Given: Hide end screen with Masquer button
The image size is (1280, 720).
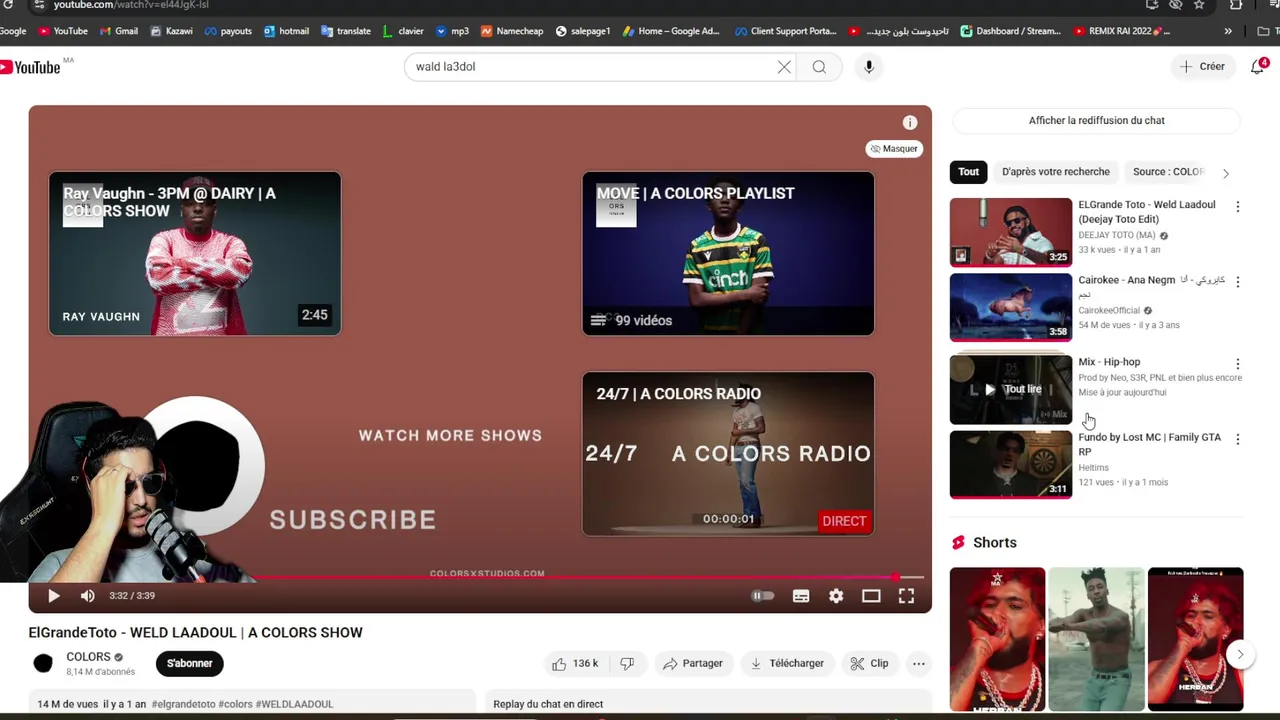Looking at the screenshot, I should (x=894, y=149).
